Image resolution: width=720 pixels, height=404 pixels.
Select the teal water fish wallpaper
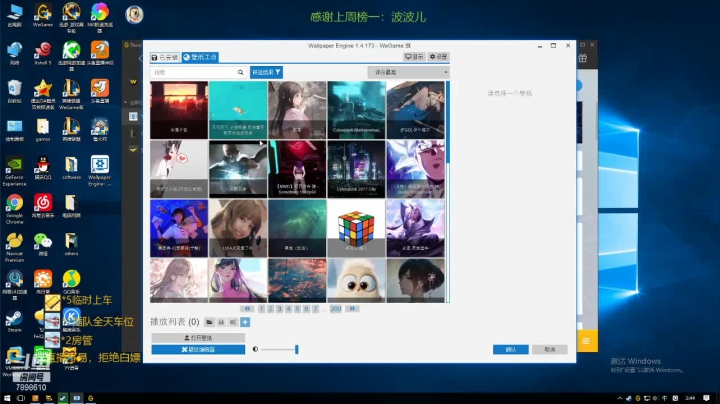(238, 110)
